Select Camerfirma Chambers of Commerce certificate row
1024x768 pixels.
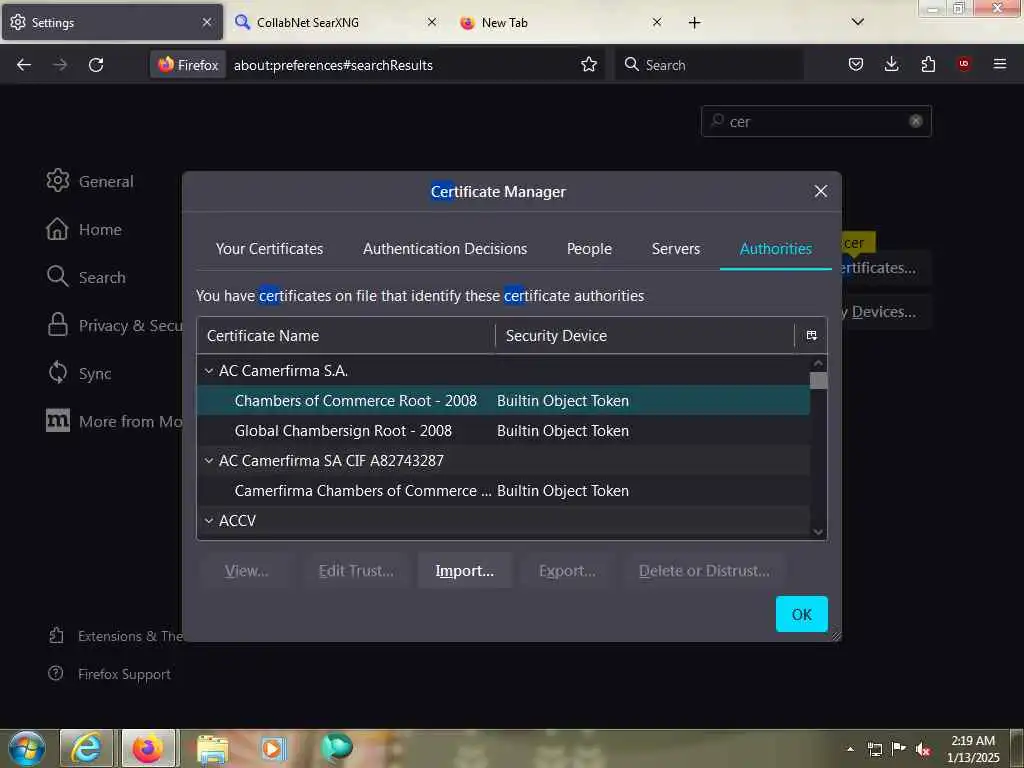[x=503, y=490]
